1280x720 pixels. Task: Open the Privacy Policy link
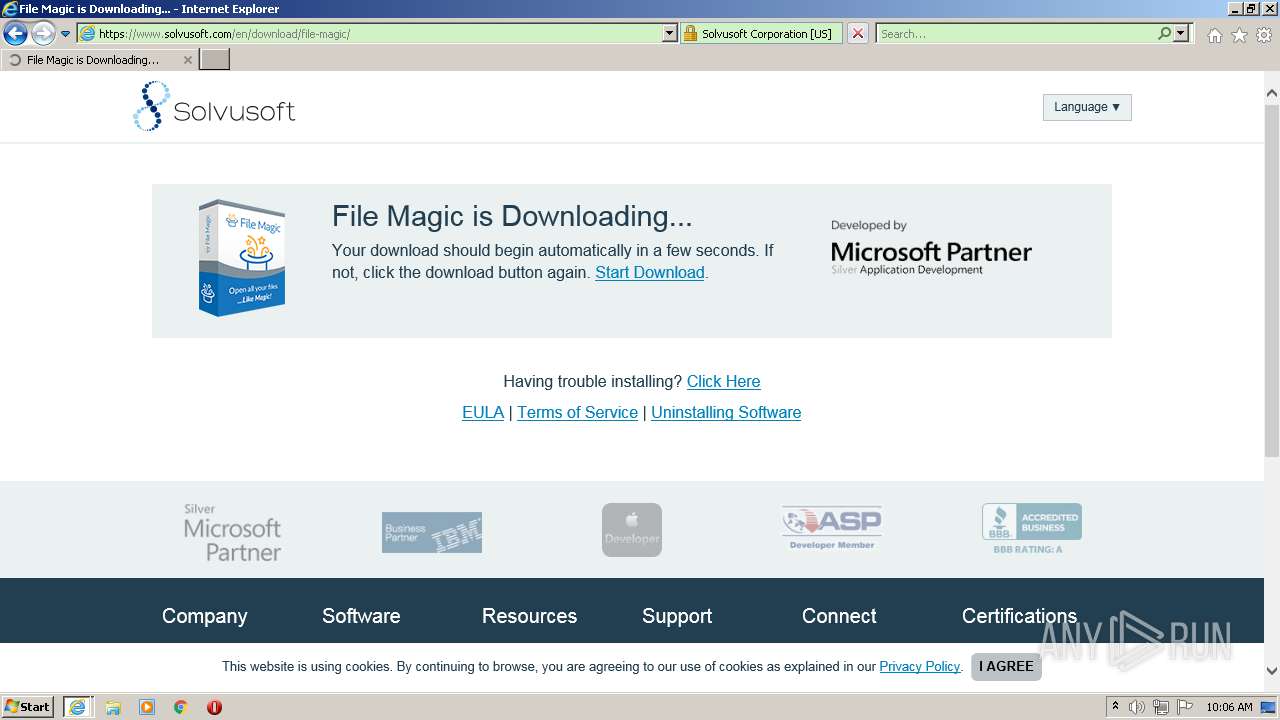tap(919, 666)
